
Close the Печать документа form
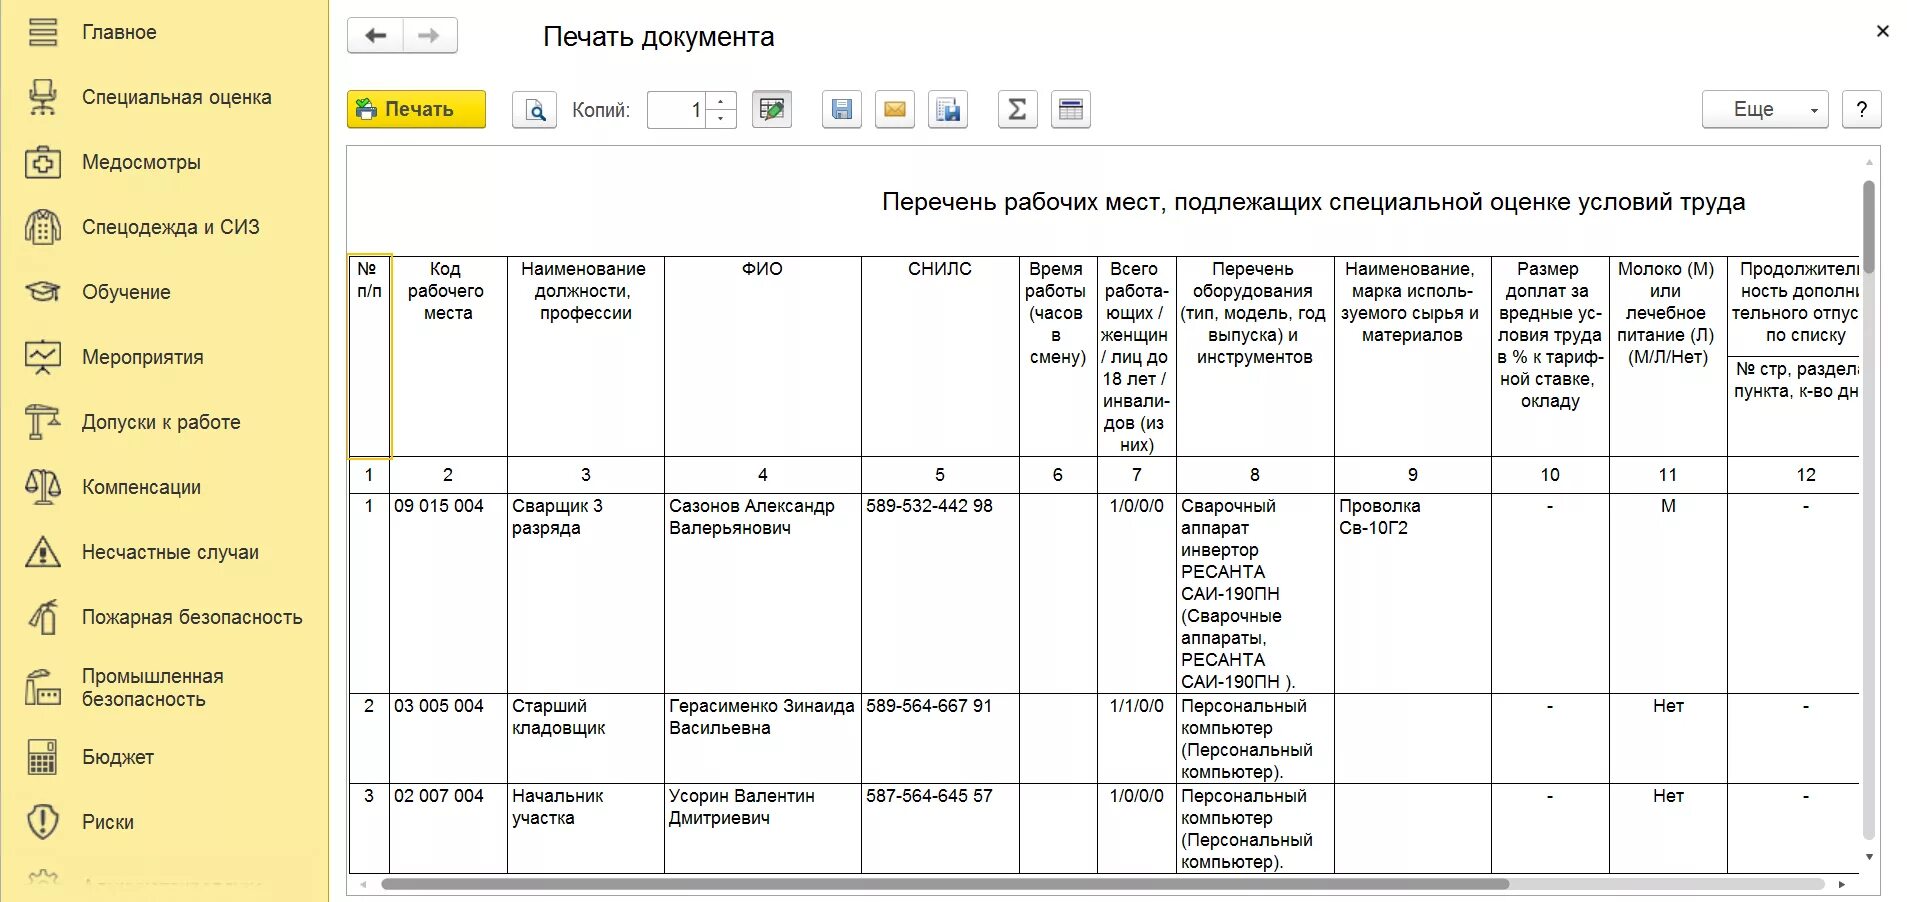1883,31
